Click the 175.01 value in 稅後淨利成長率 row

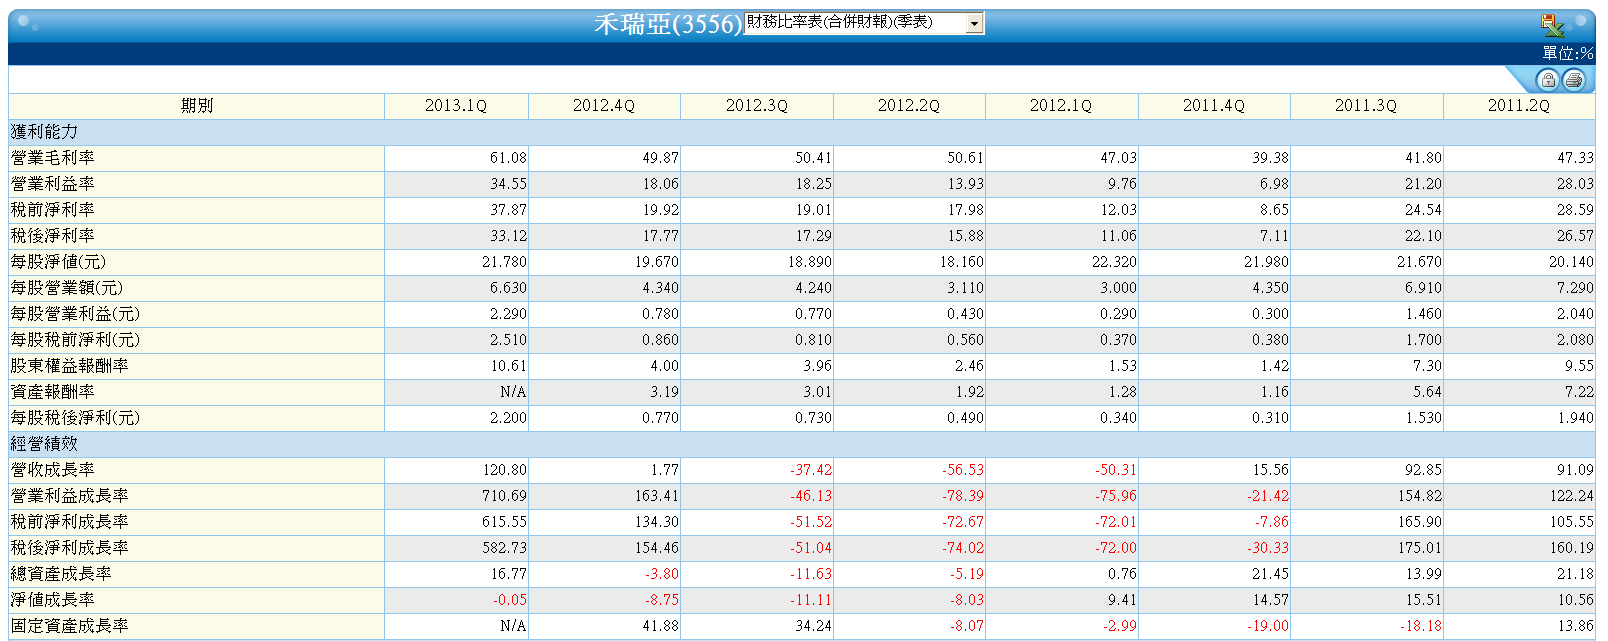pos(1419,548)
